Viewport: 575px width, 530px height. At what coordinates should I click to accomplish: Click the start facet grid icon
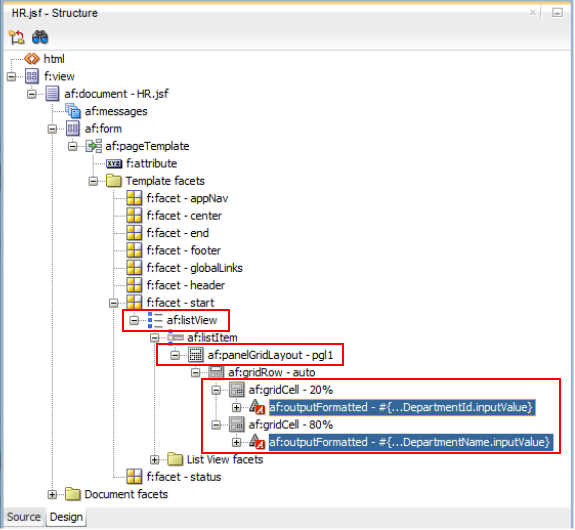point(134,303)
